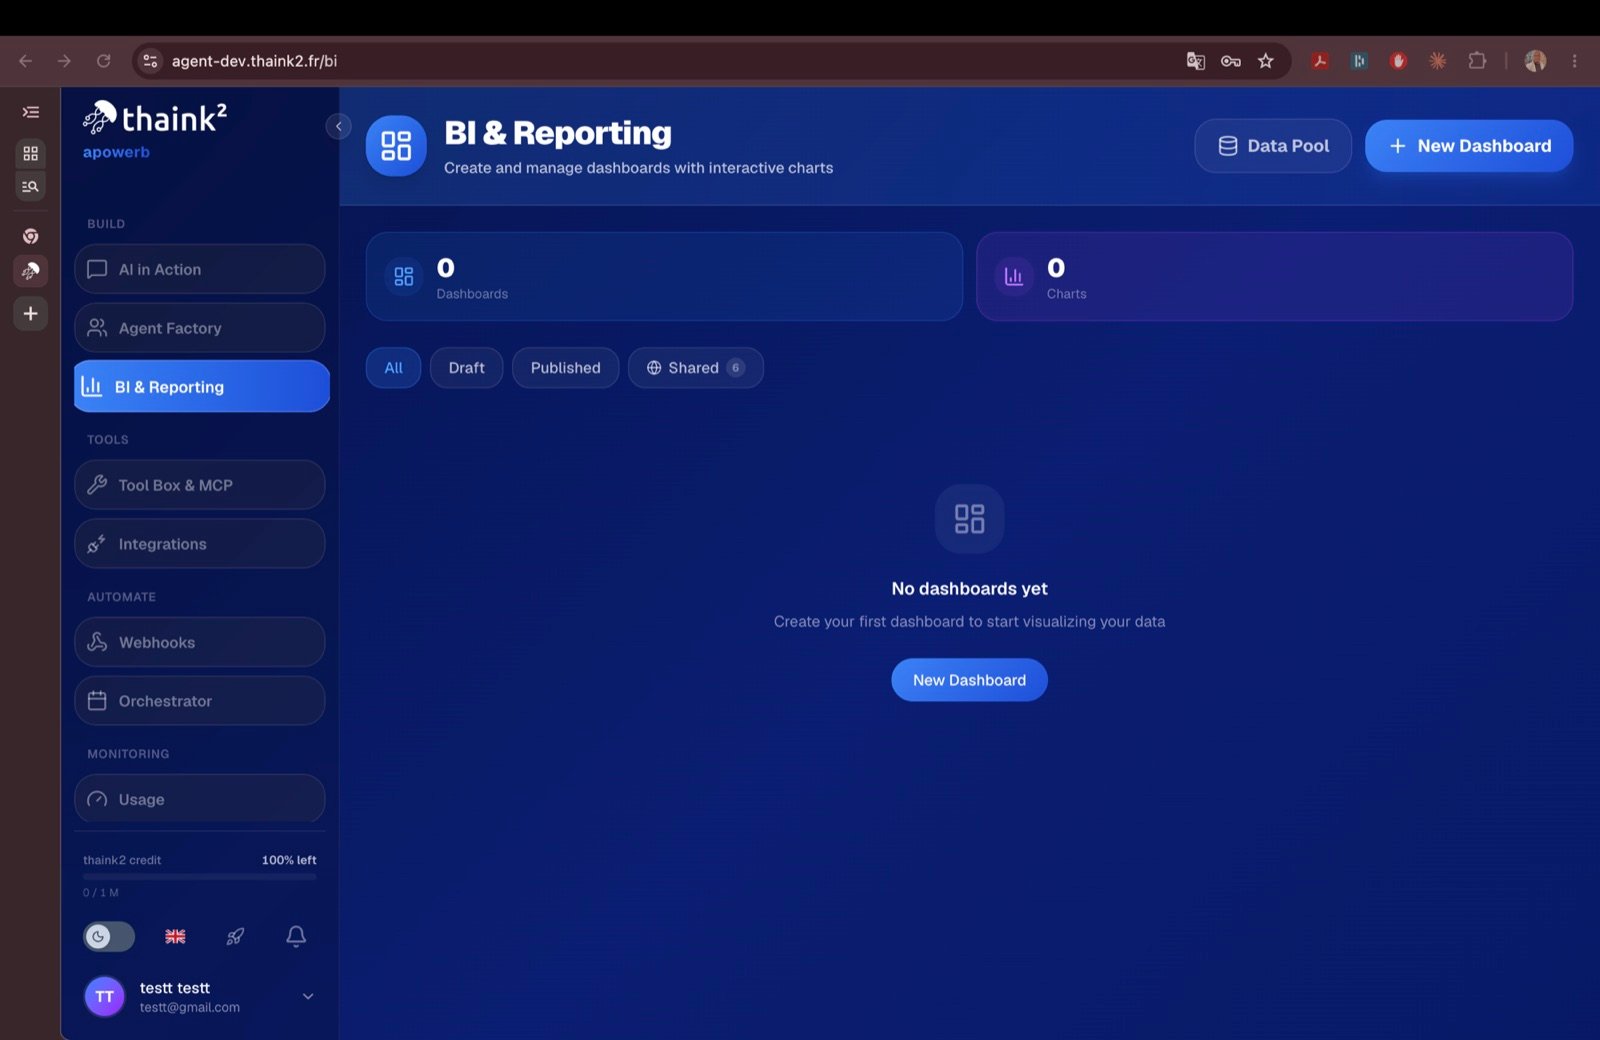Open saved passwords key icon
This screenshot has width=1600, height=1040.
tap(1231, 61)
